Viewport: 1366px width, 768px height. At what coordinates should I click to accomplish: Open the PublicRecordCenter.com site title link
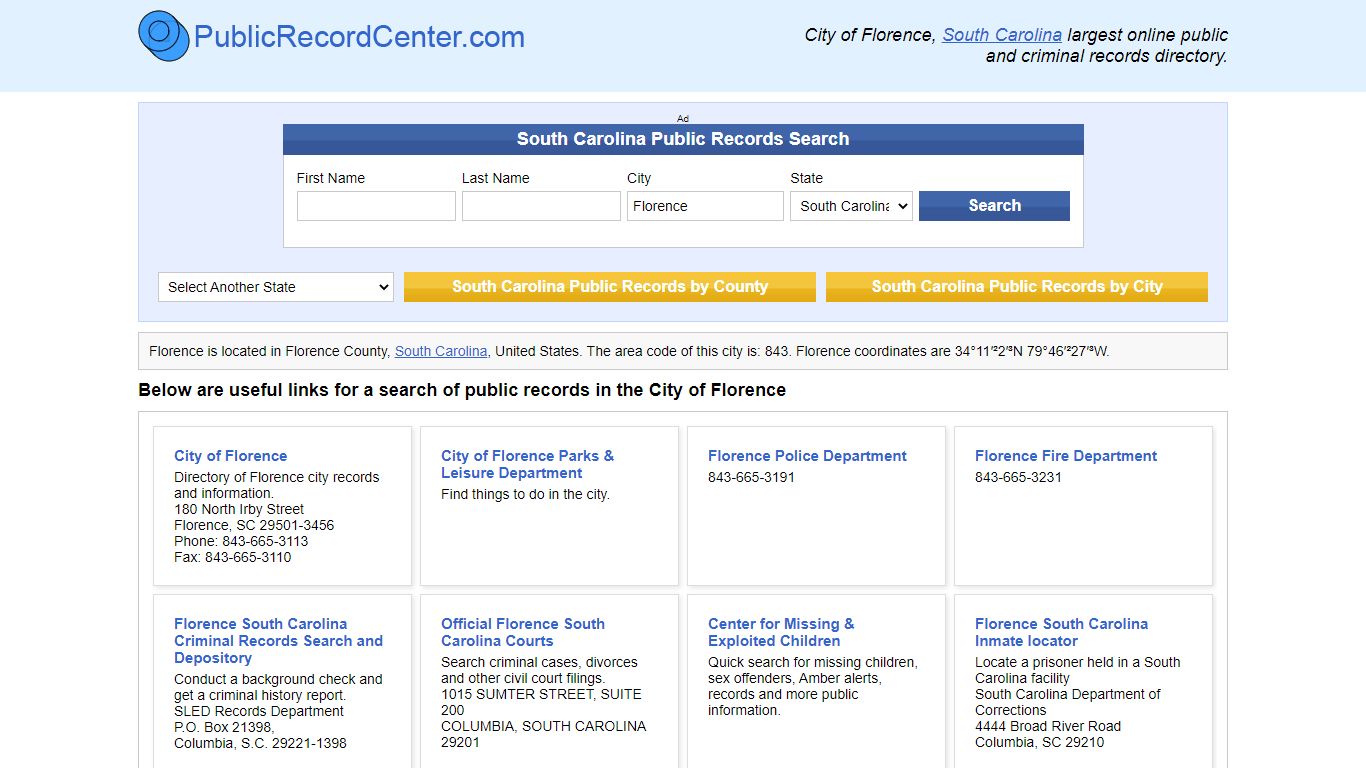tap(359, 37)
